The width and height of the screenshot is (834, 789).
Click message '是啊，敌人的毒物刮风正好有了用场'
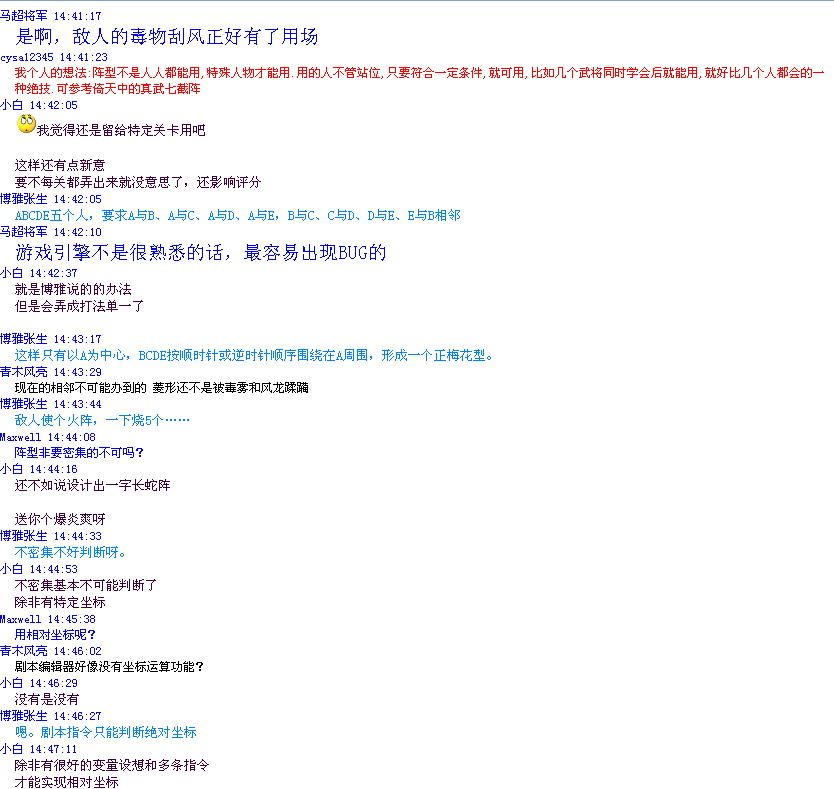pyautogui.click(x=166, y=37)
